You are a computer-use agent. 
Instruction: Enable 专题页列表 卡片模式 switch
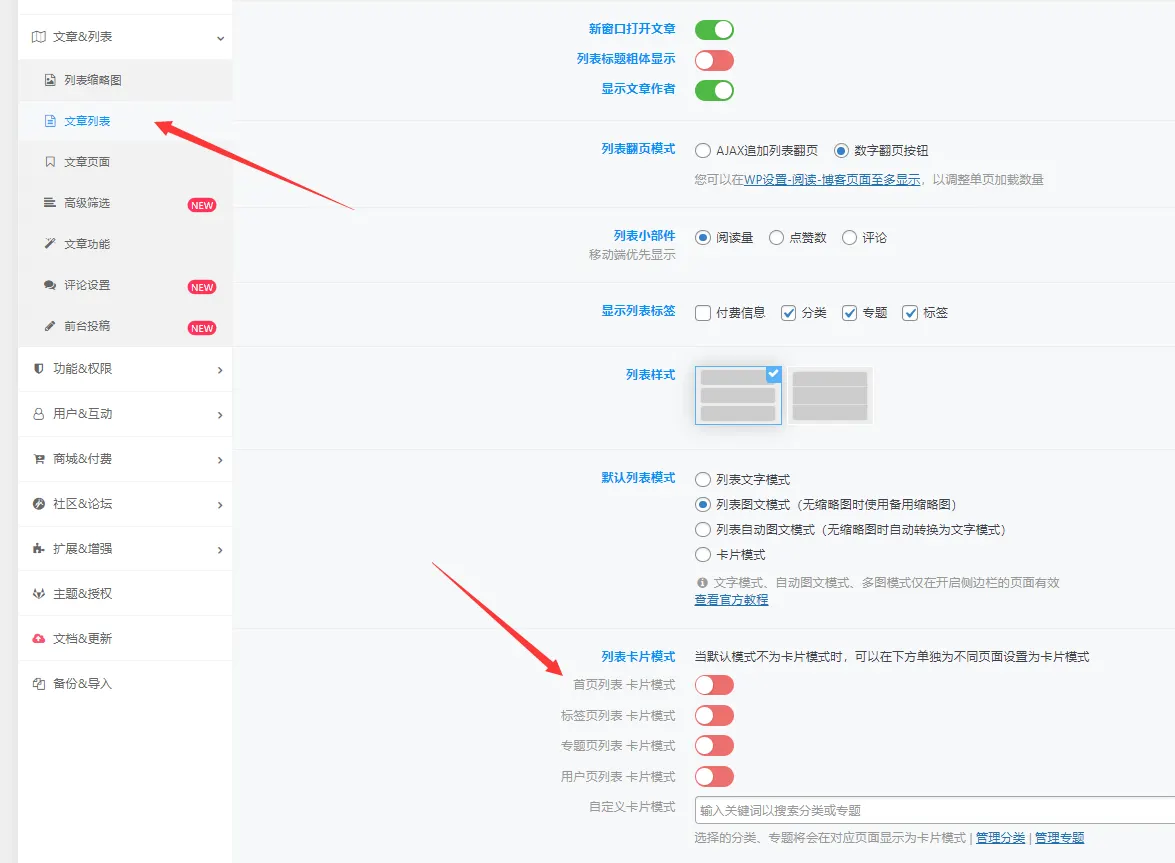714,745
